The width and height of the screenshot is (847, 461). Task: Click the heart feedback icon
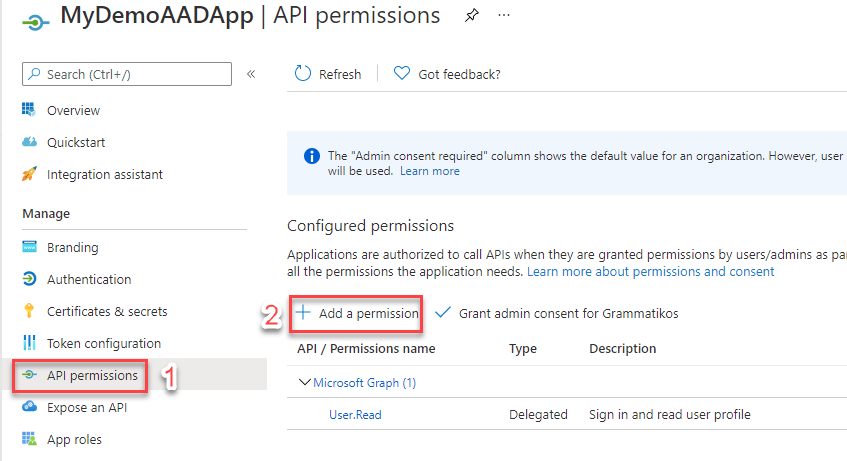point(401,73)
